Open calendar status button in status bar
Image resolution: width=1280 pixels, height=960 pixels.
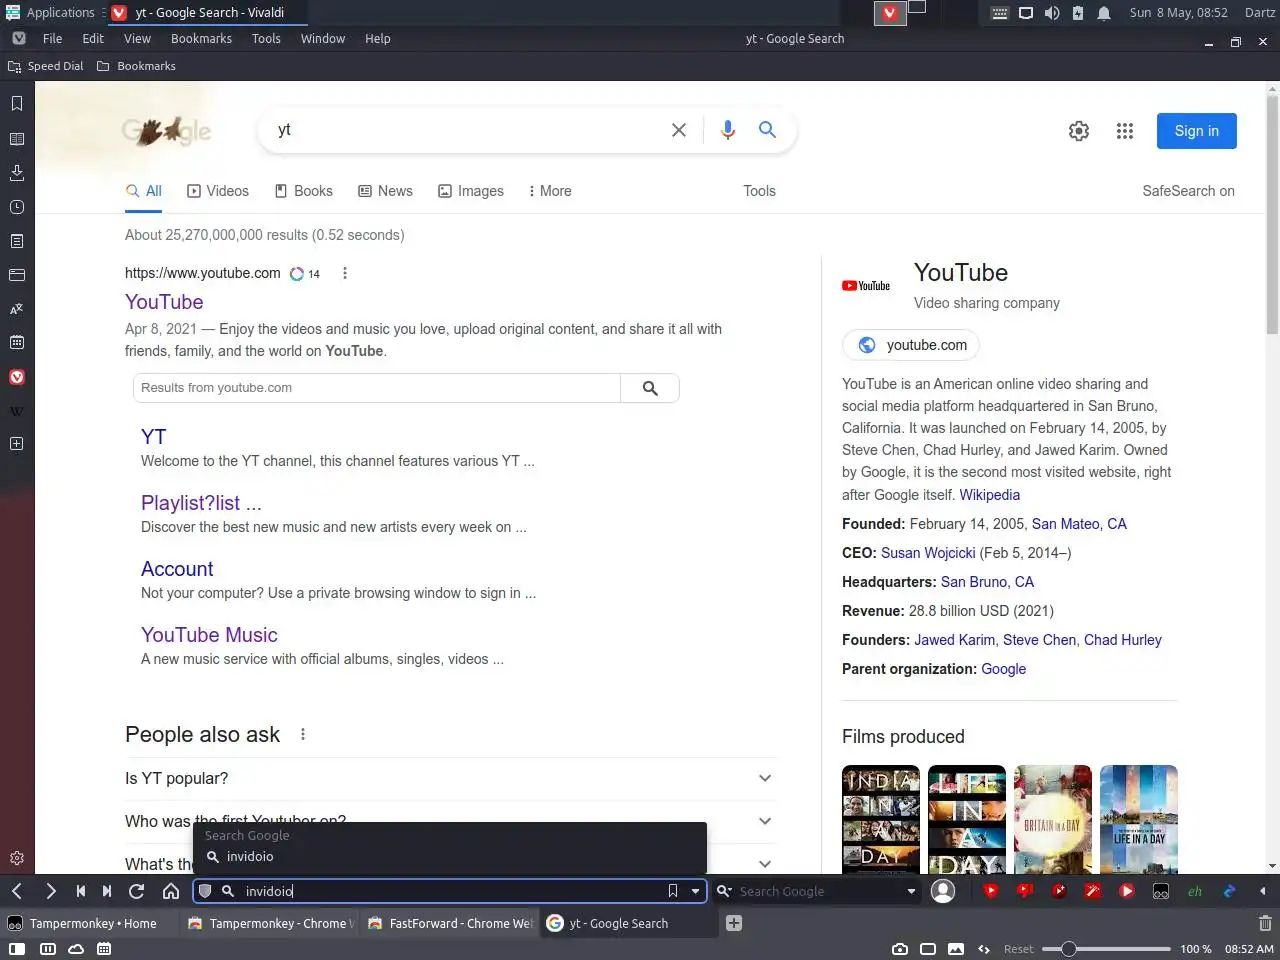104,949
